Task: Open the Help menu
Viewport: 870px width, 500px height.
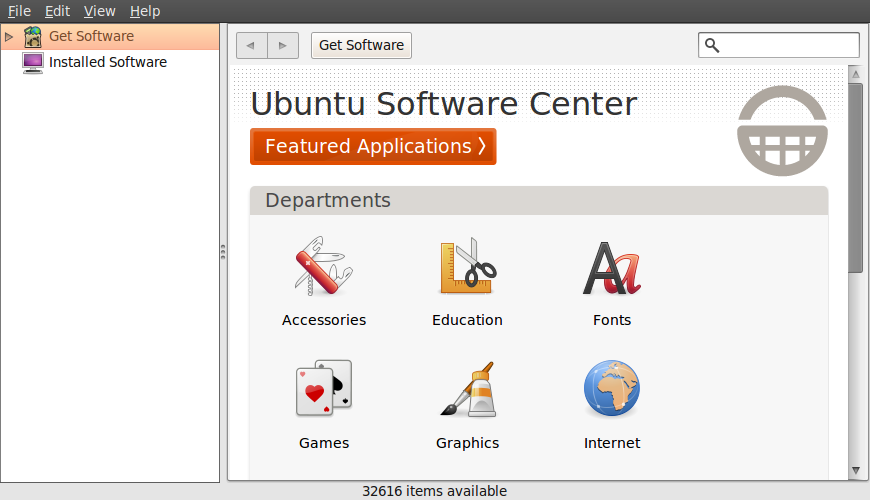Action: tap(145, 11)
